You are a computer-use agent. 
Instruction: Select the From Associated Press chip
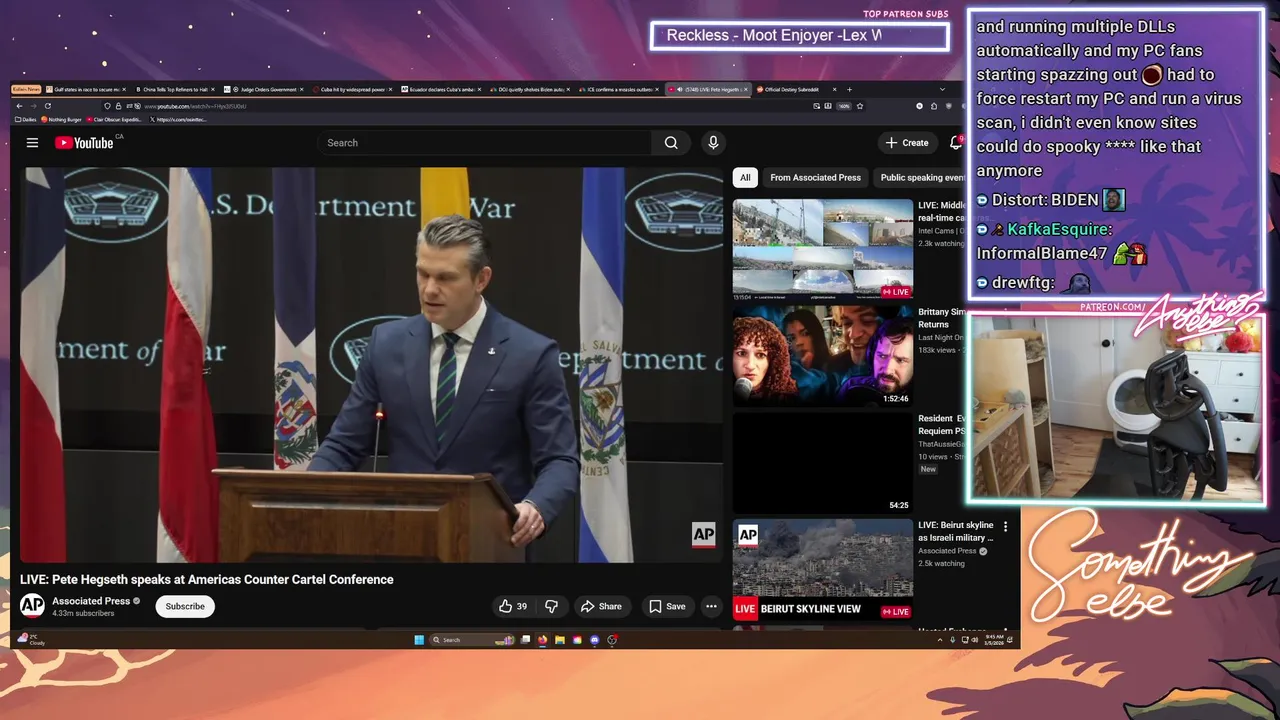point(815,177)
